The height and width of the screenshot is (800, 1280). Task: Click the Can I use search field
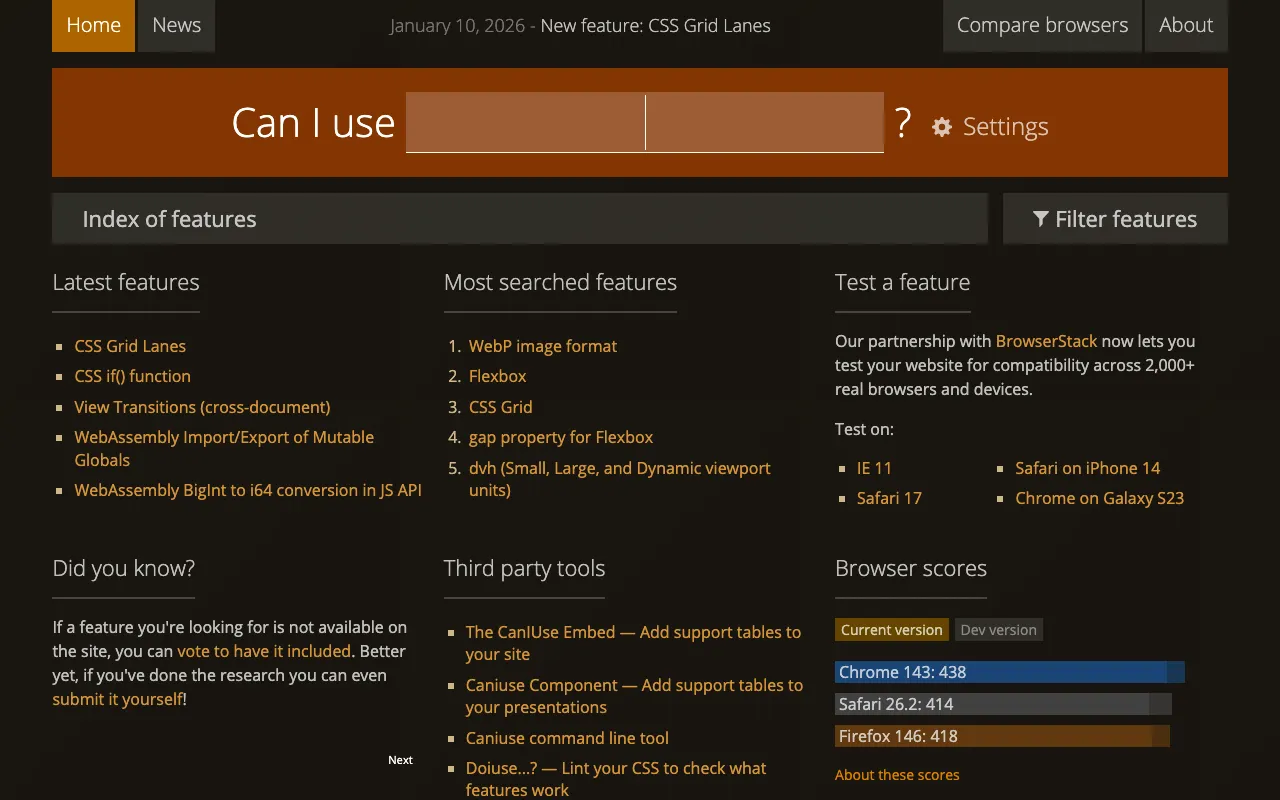(644, 122)
